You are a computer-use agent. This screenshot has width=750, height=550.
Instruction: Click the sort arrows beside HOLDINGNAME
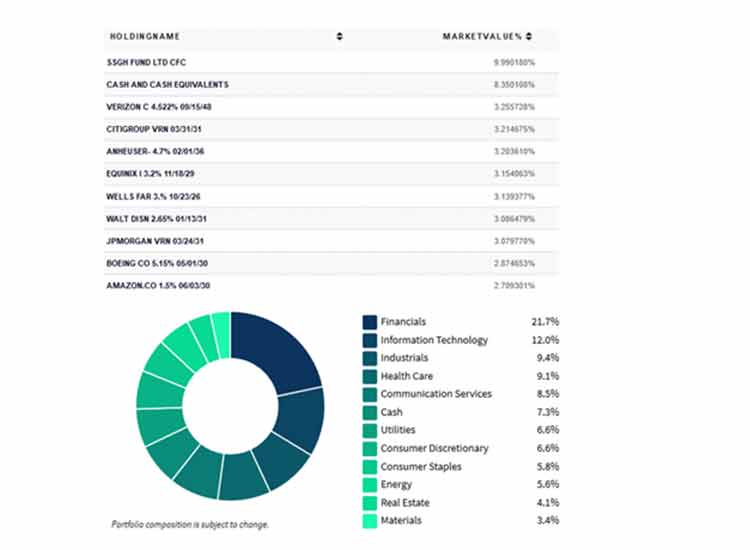pos(339,37)
